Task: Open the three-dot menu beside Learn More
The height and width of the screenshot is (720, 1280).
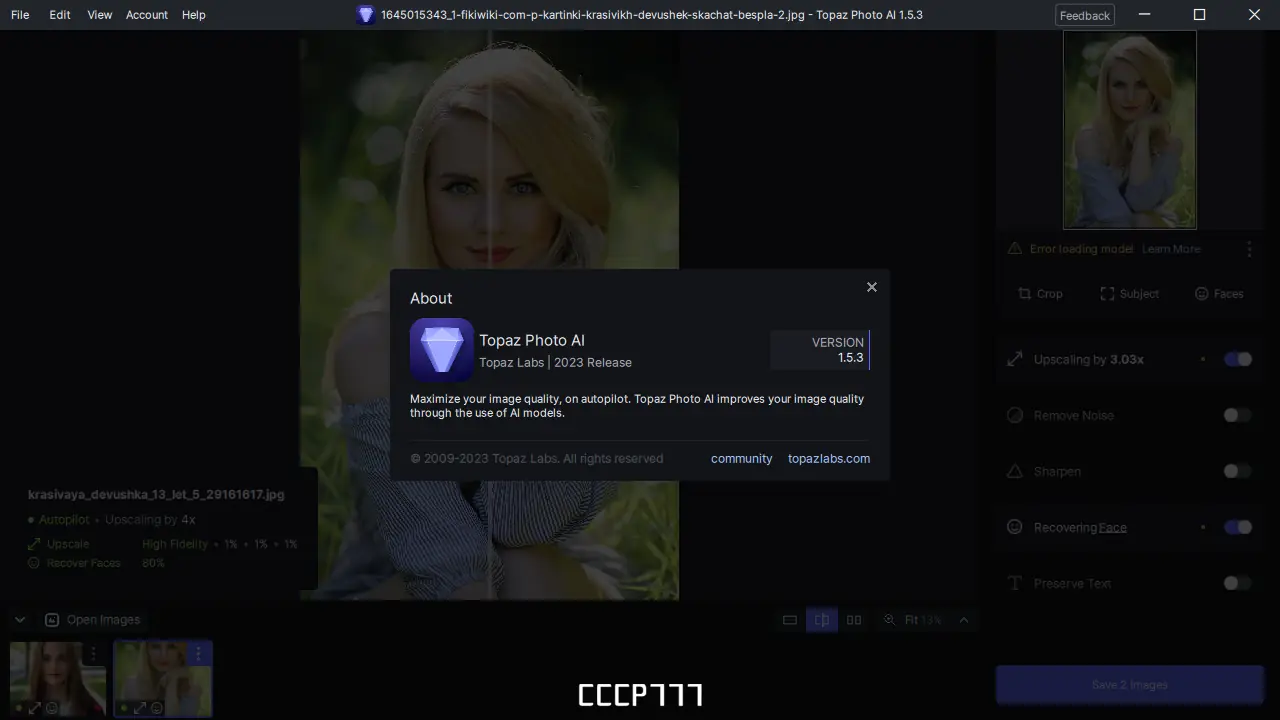Action: (1249, 249)
